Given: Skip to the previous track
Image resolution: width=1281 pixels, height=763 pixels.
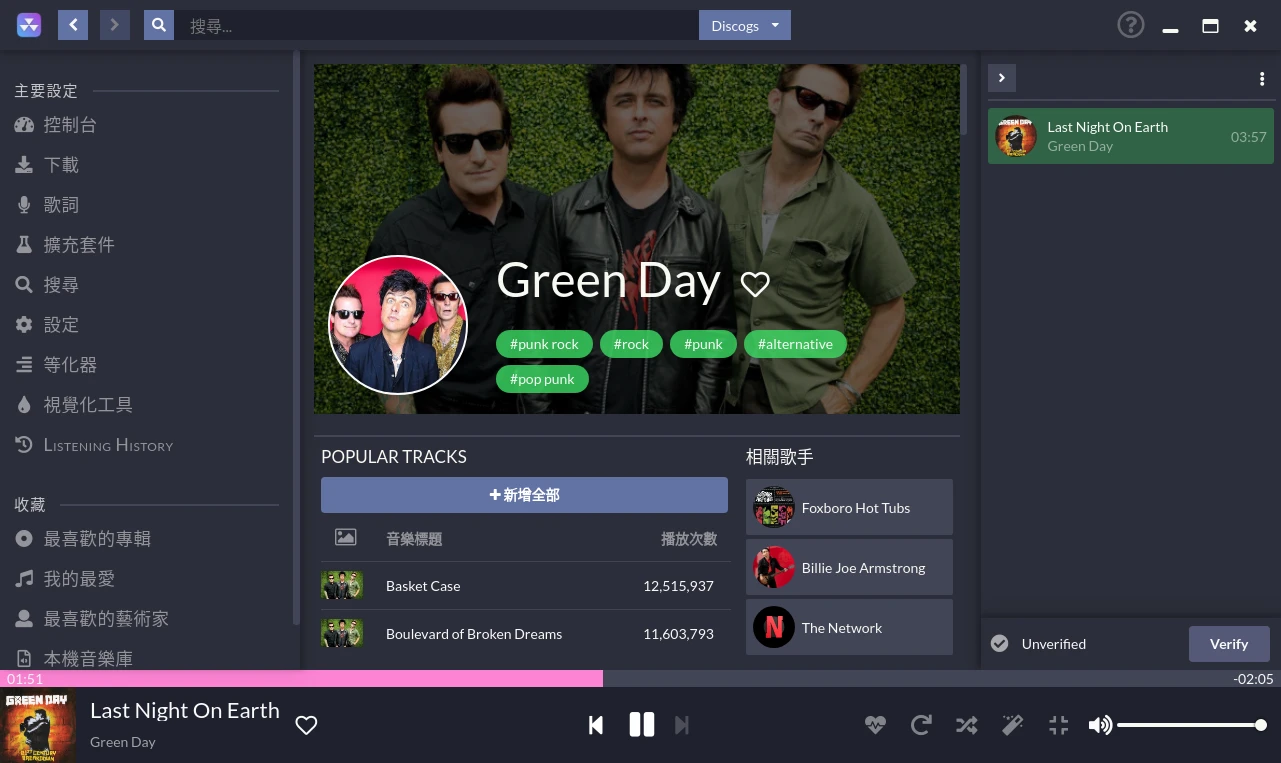Looking at the screenshot, I should pos(596,725).
